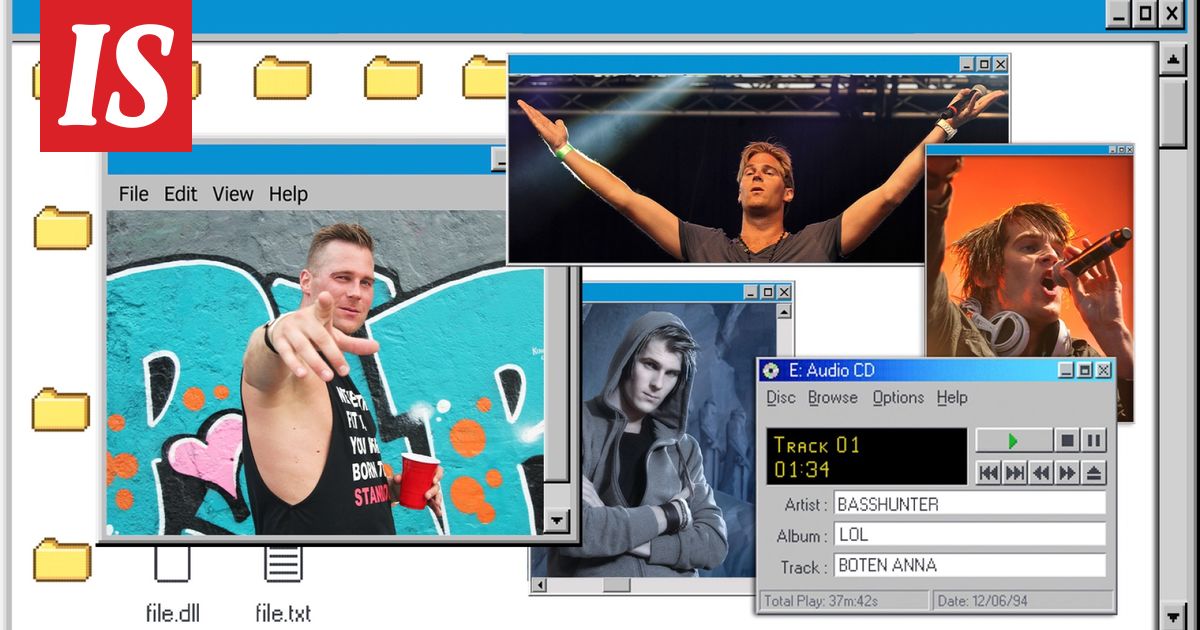Open the folder left of the File menu
1200x630 pixels.
pyautogui.click(x=62, y=228)
